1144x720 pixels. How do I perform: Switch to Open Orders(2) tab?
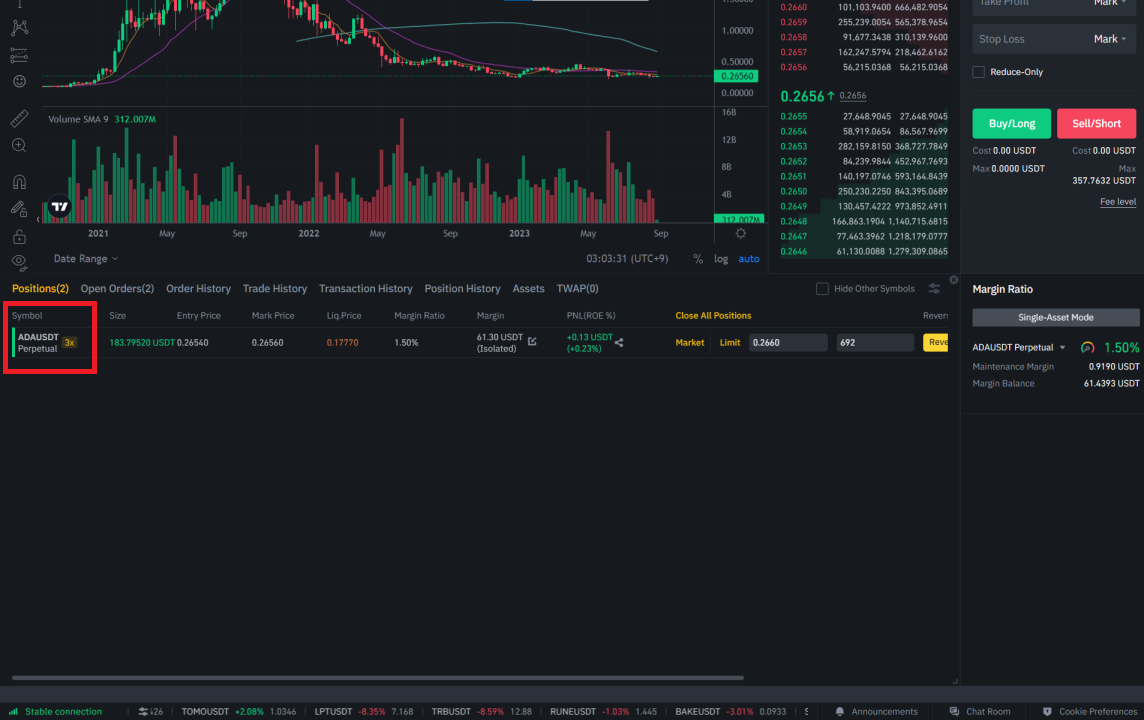tap(117, 289)
